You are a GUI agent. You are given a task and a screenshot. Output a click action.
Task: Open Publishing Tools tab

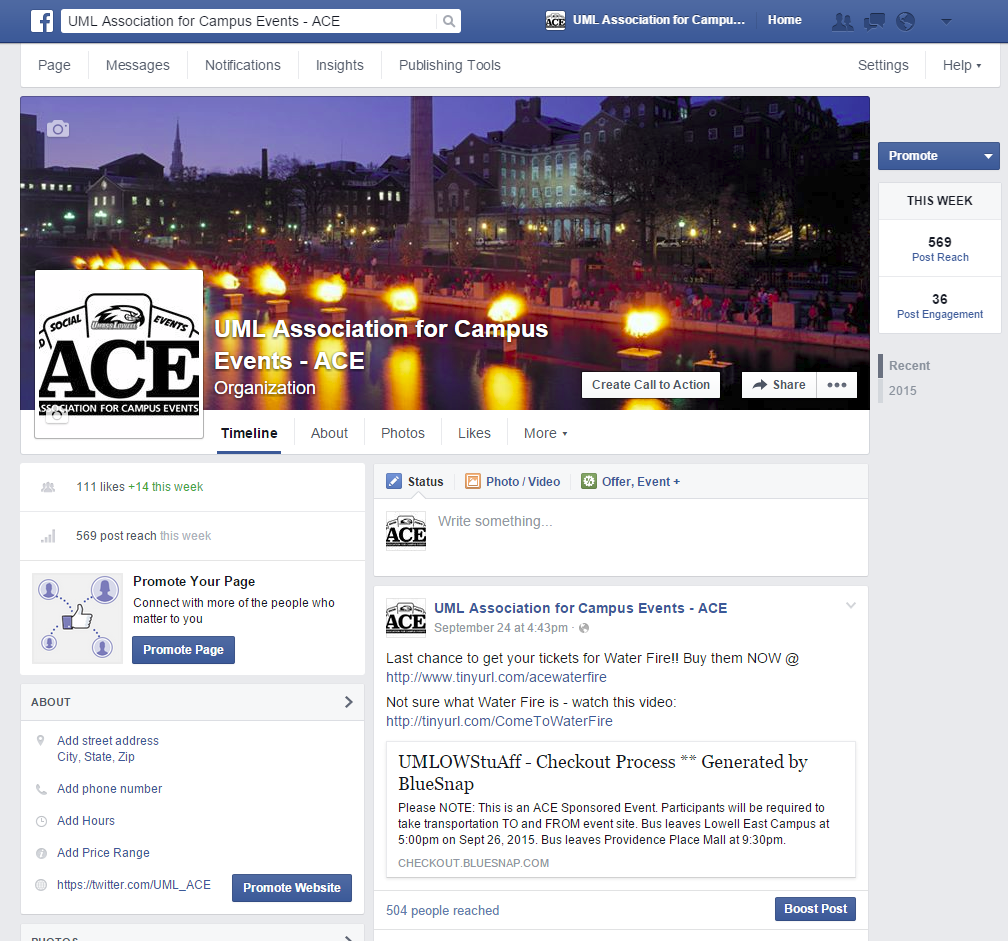449,66
